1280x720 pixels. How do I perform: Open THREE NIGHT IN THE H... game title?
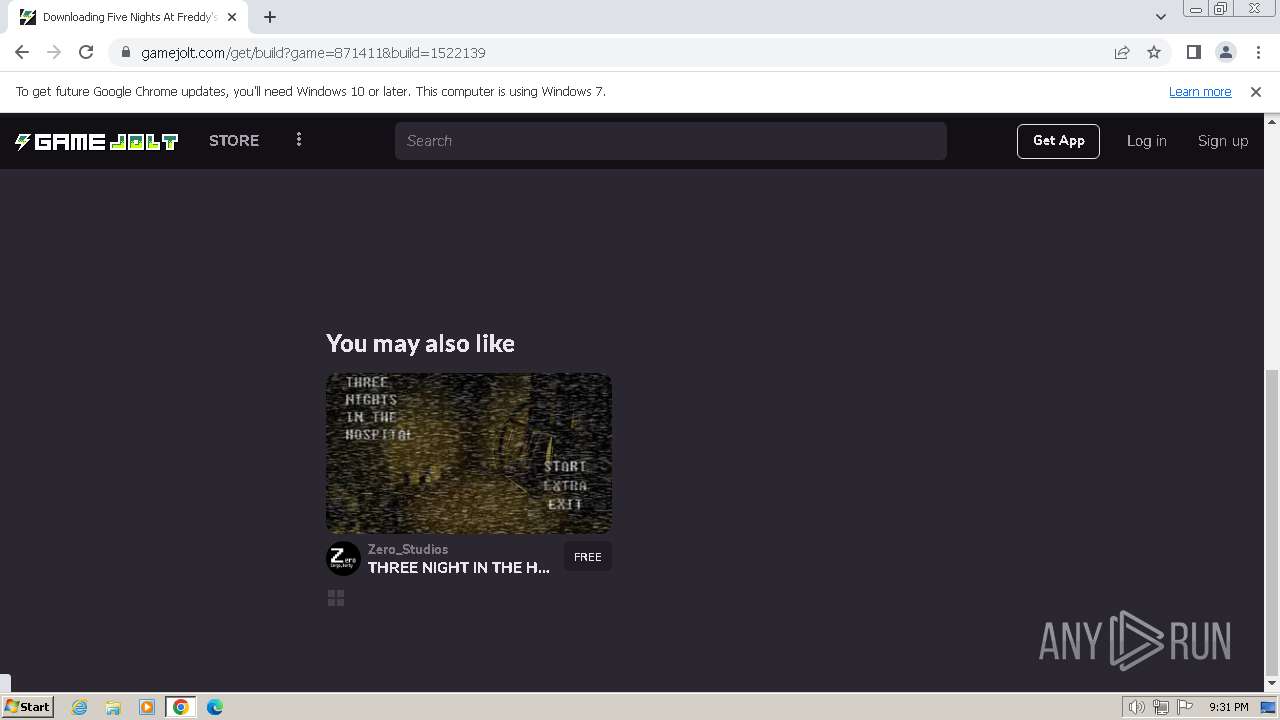pos(459,567)
